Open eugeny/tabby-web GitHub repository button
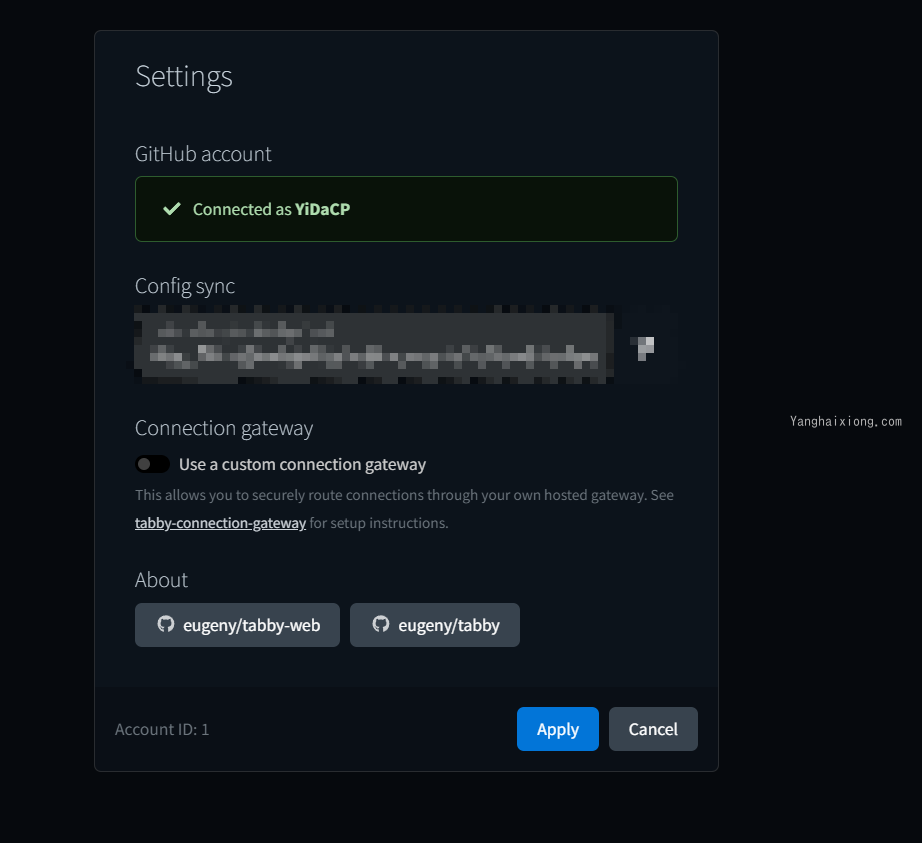 click(238, 625)
